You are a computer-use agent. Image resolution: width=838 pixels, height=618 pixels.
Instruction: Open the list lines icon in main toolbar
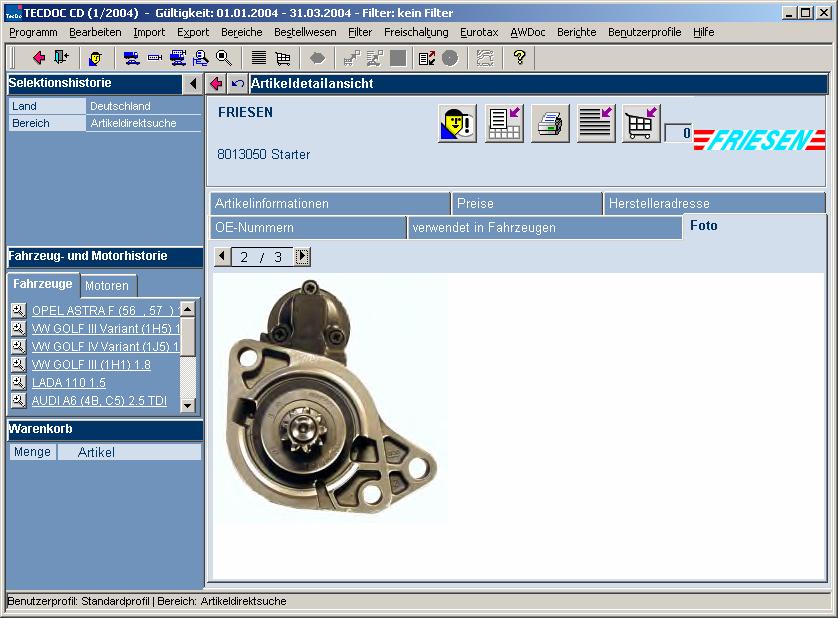click(x=259, y=58)
